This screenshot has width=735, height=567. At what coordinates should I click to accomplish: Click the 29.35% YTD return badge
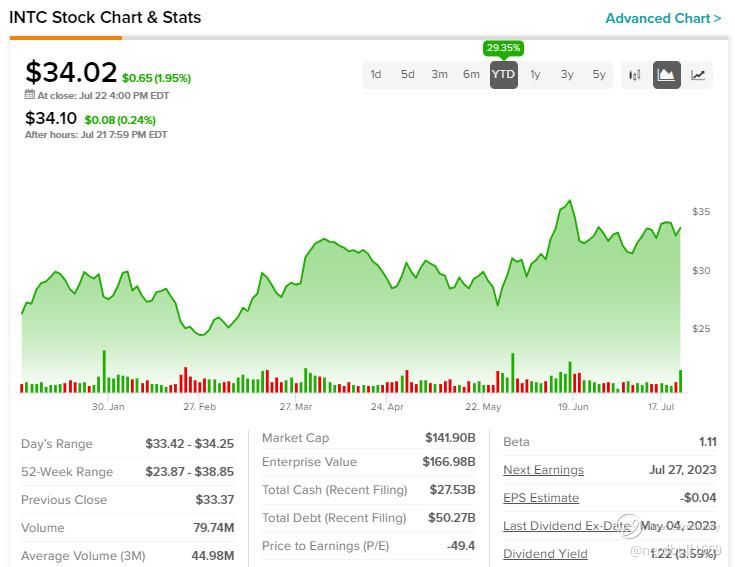pos(503,48)
